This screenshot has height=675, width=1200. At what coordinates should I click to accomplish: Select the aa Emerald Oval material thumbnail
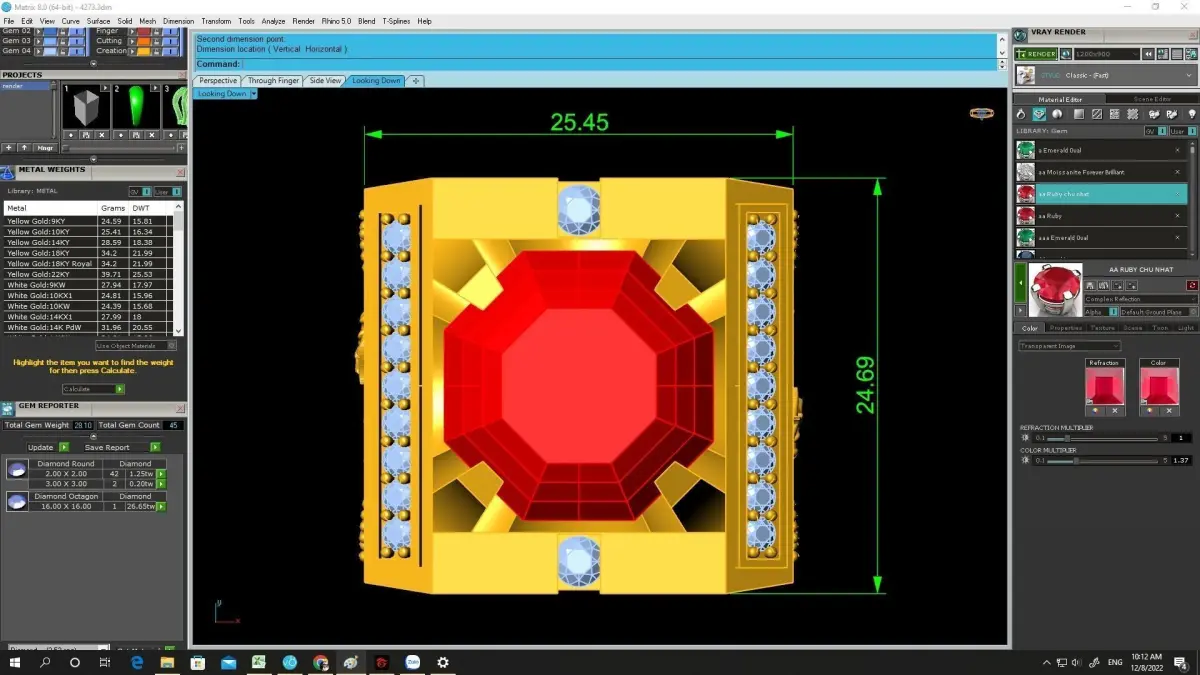[1026, 150]
